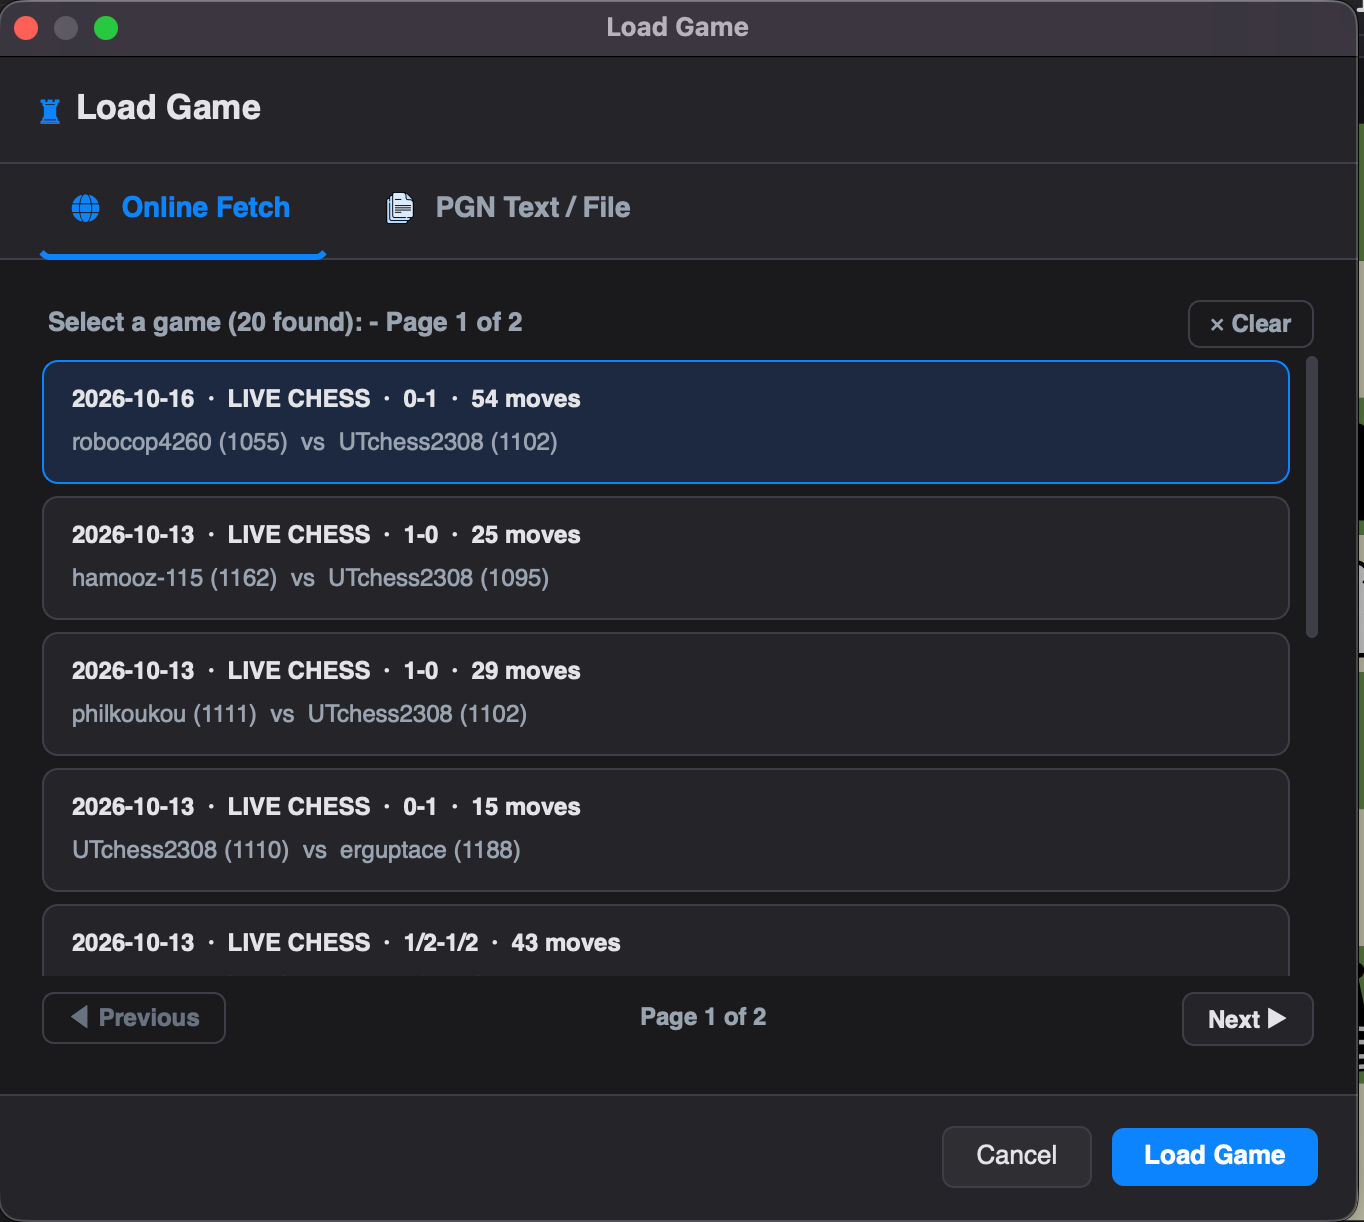Confirm with the blue Load Game button

1214,1156
